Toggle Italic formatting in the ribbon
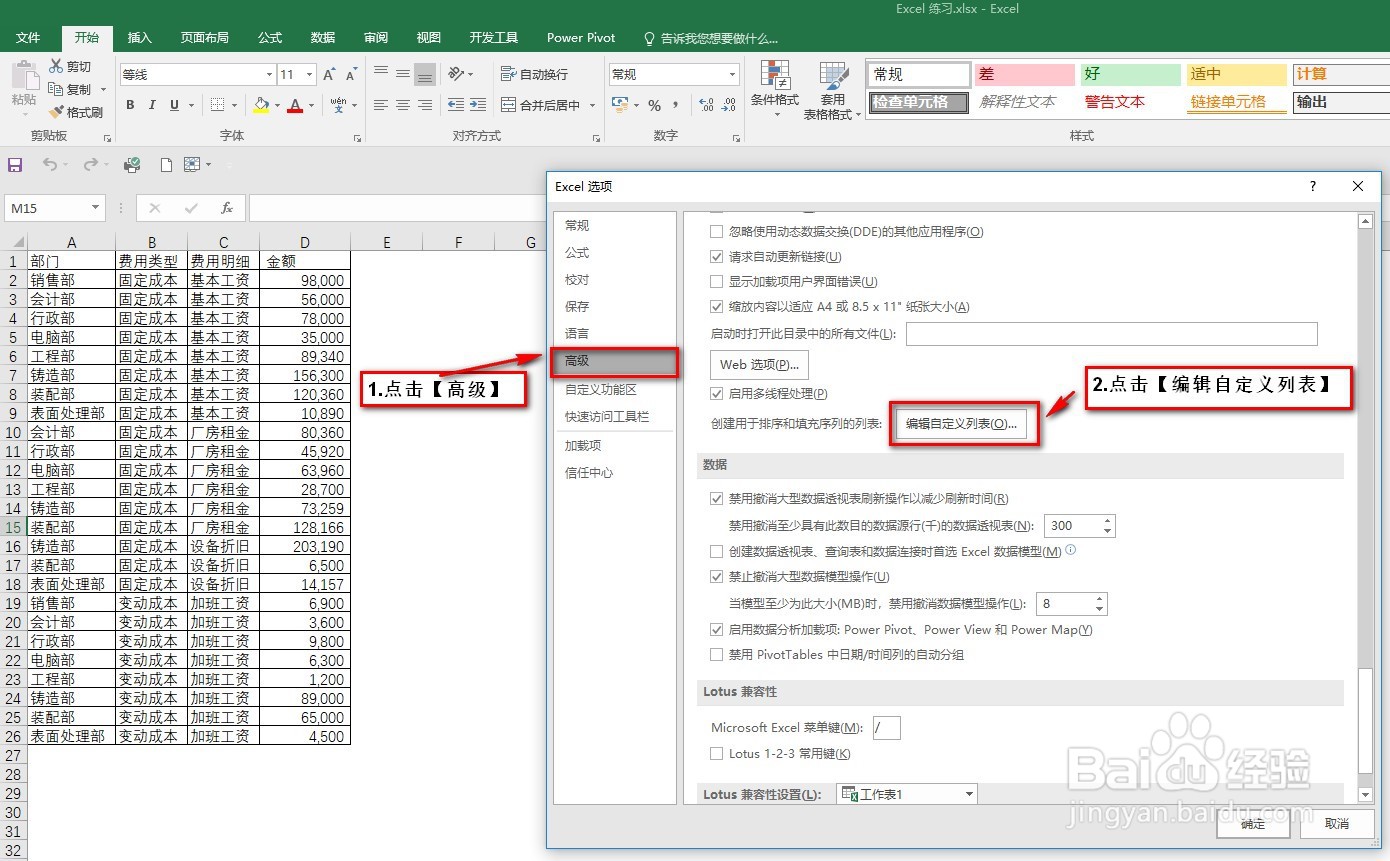This screenshot has height=861, width=1390. [x=152, y=105]
